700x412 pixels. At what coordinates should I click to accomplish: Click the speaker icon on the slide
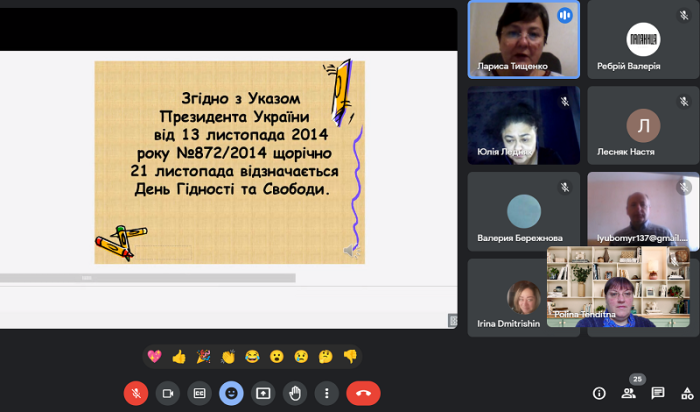tap(351, 250)
